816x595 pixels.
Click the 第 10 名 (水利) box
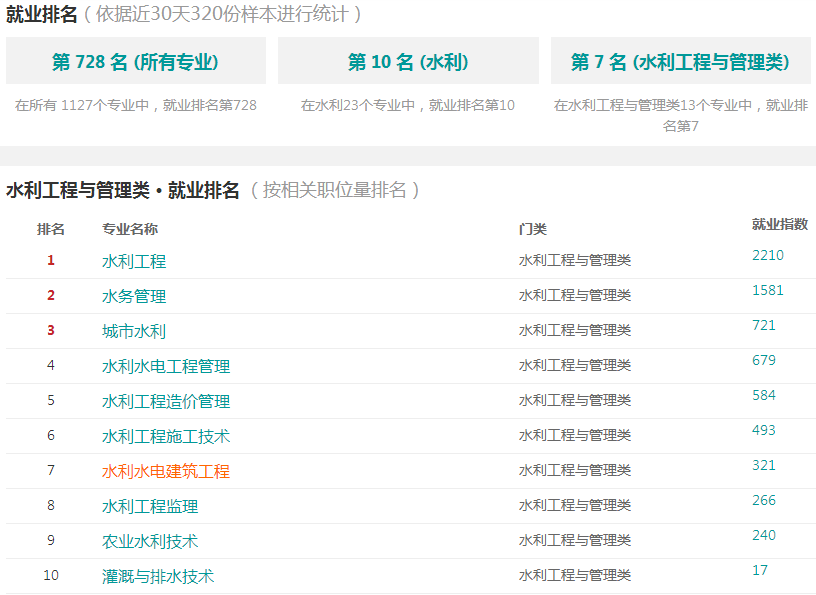pyautogui.click(x=408, y=61)
